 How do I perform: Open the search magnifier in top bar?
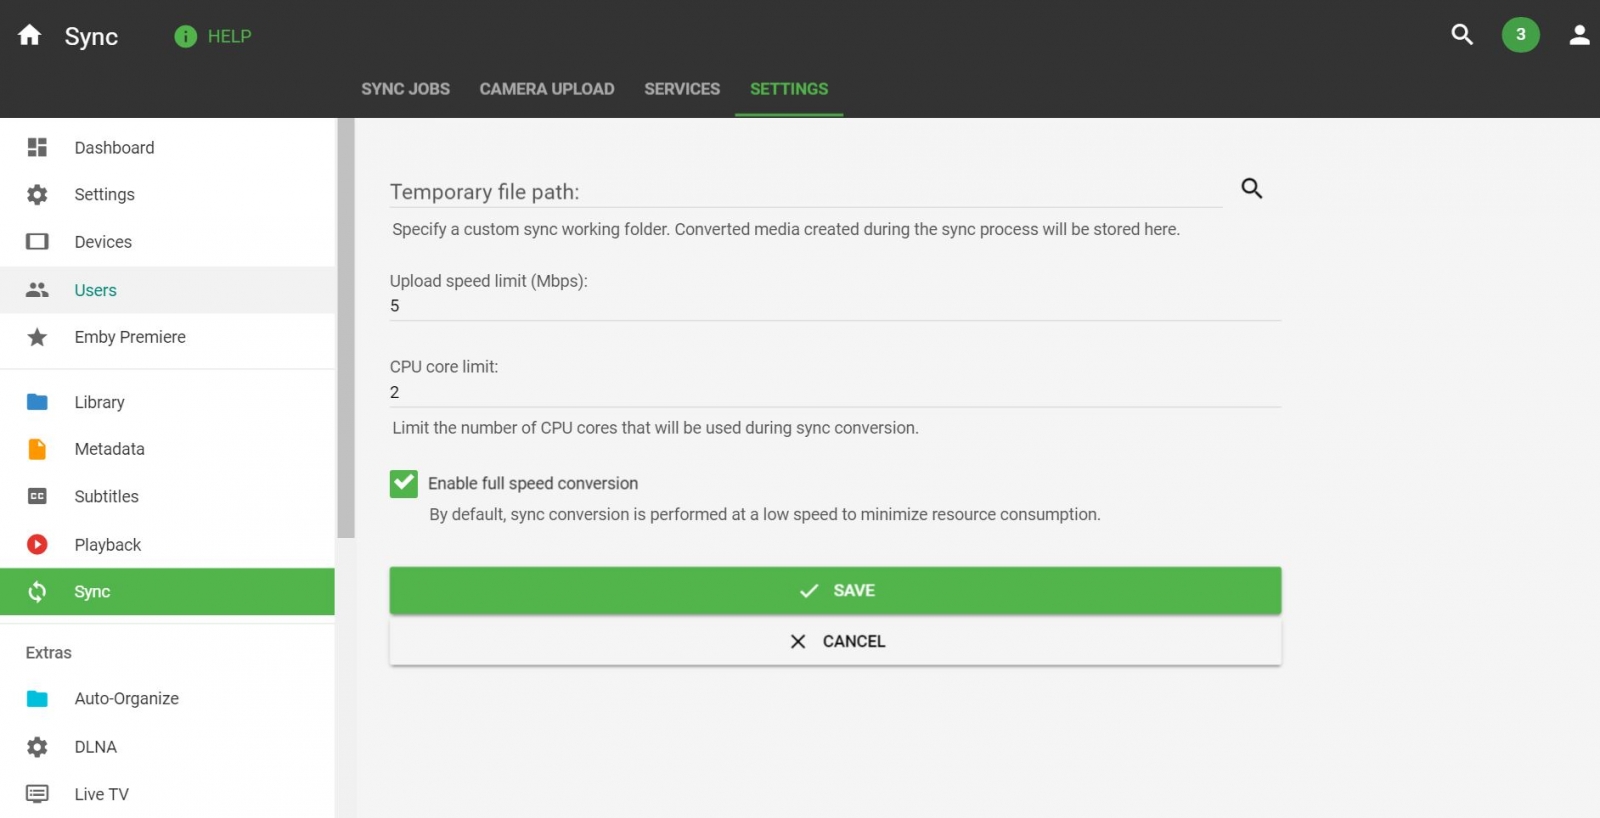[1462, 35]
